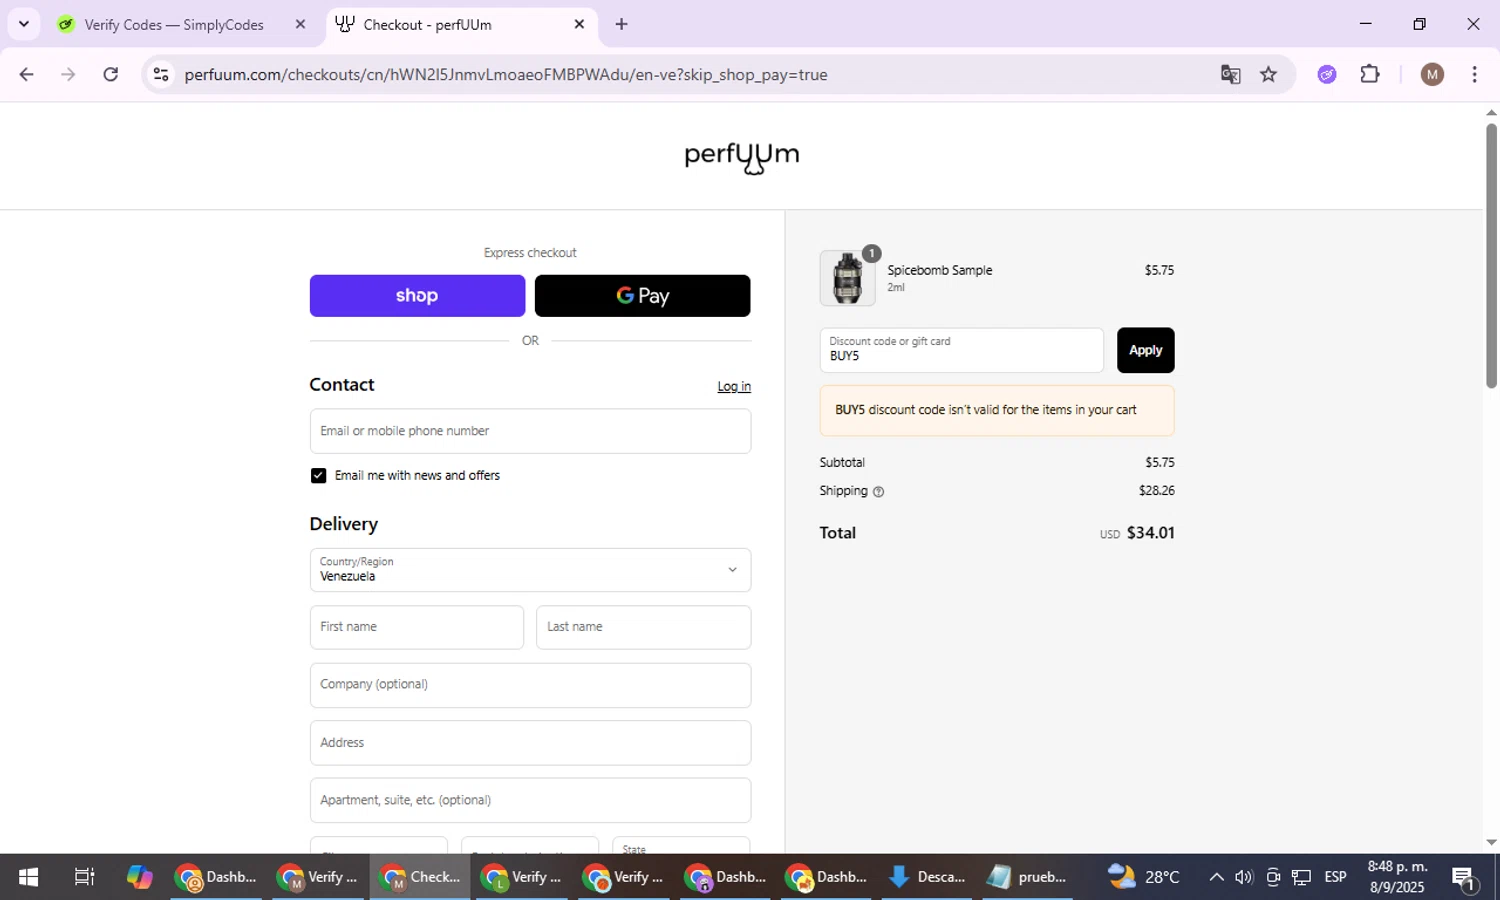
Task: Click the shipping info question icon
Action: click(878, 492)
